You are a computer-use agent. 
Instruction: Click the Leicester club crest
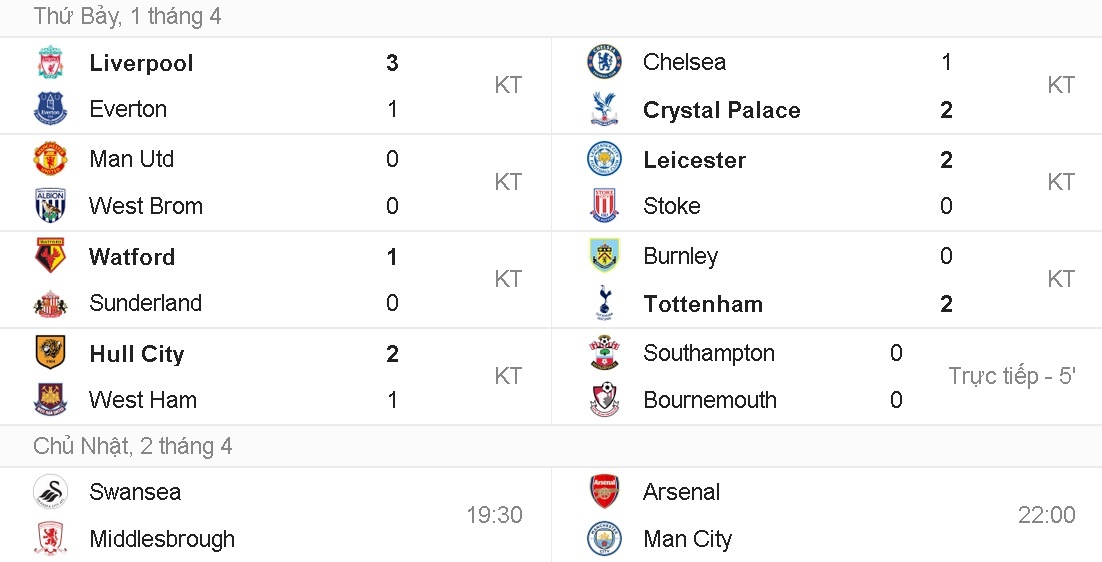click(604, 160)
